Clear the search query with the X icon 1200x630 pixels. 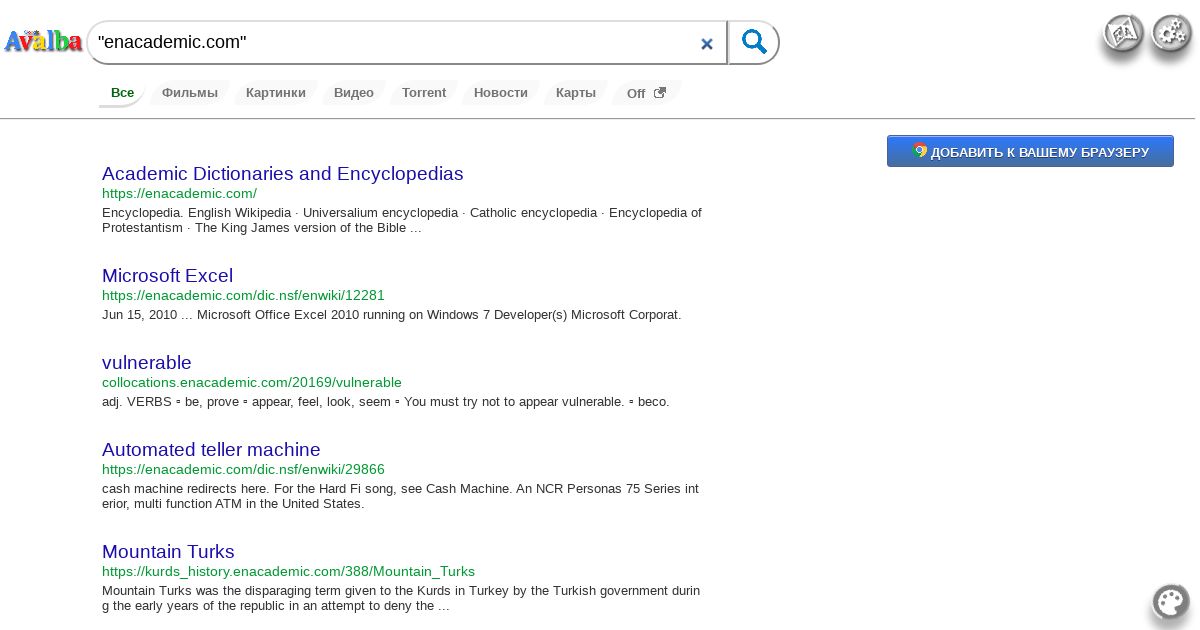[x=707, y=43]
